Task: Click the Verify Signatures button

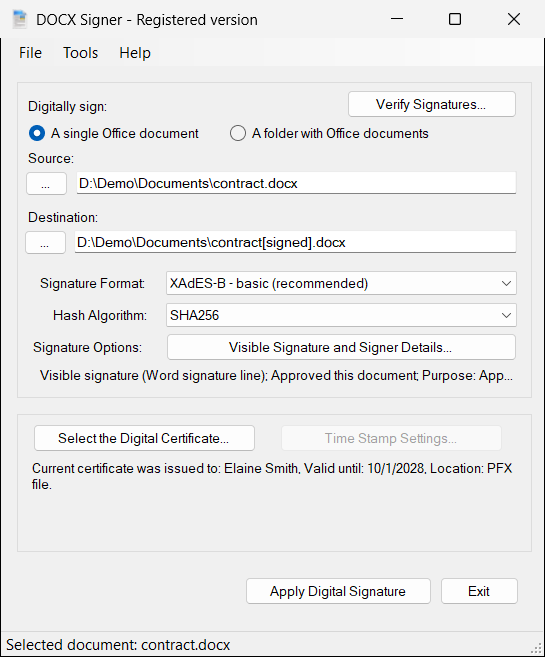Action: (431, 104)
